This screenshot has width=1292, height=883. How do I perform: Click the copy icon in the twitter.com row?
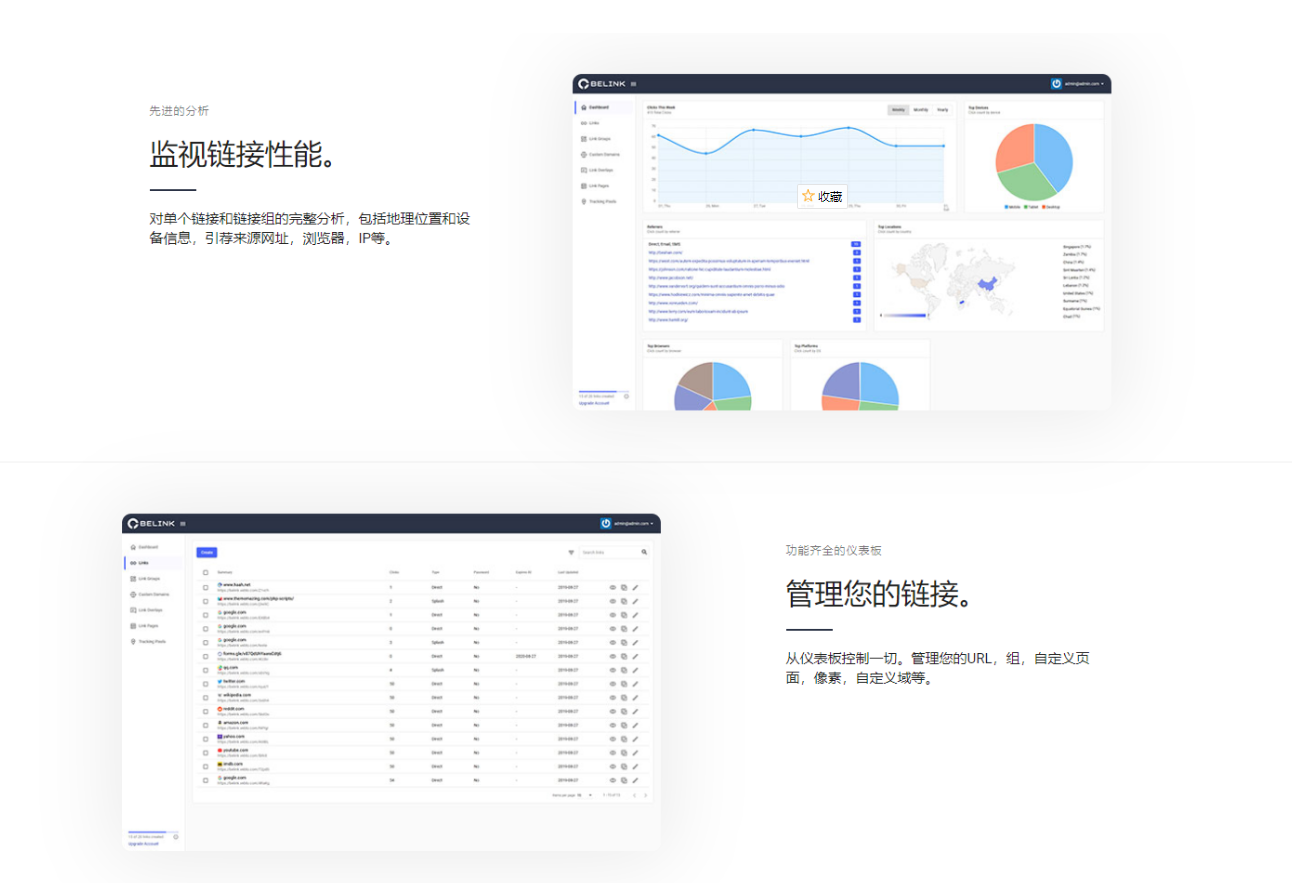[x=623, y=684]
